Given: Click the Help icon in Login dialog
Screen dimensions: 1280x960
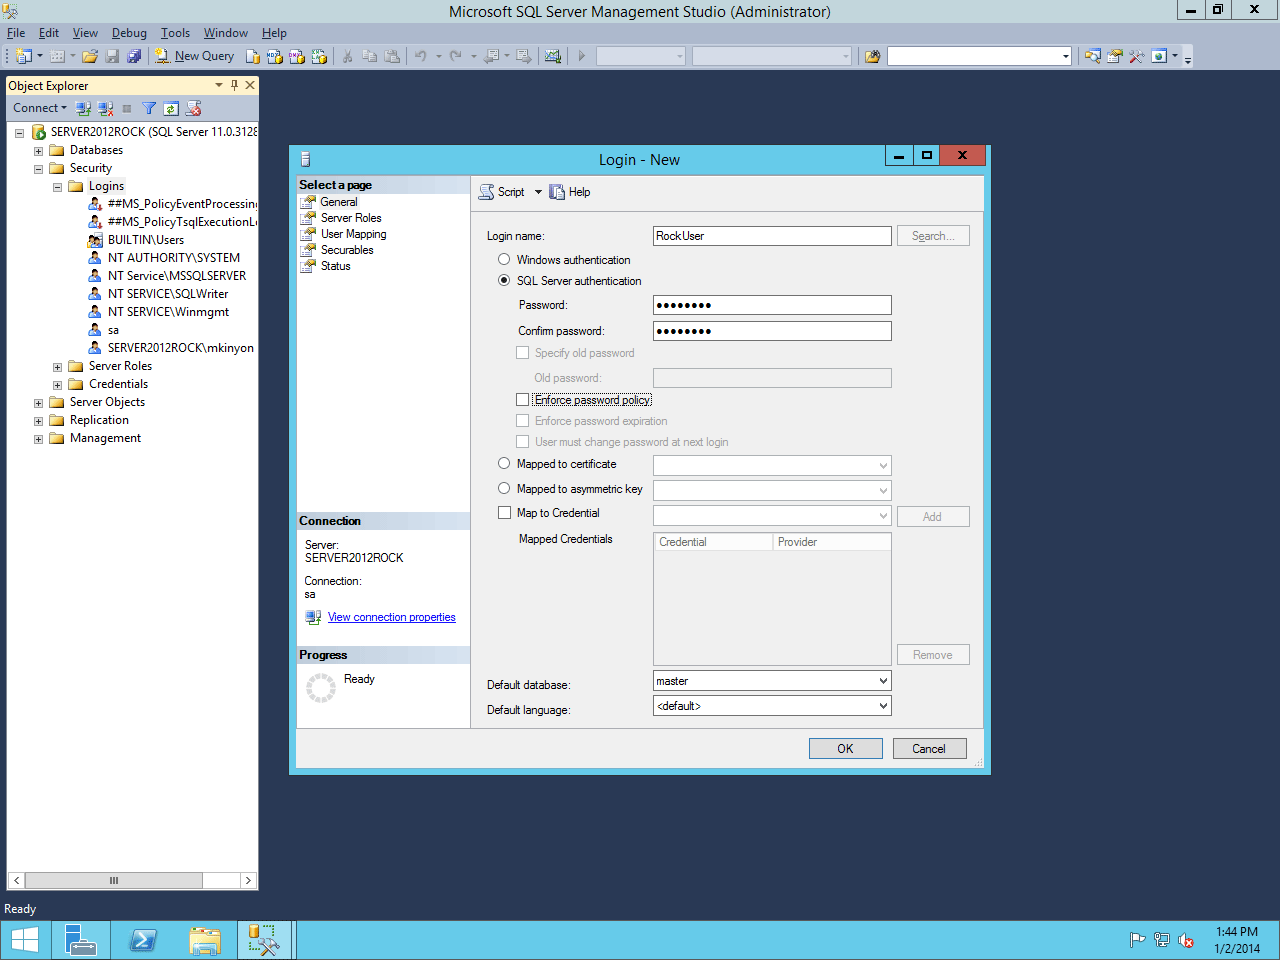Looking at the screenshot, I should click(x=557, y=192).
